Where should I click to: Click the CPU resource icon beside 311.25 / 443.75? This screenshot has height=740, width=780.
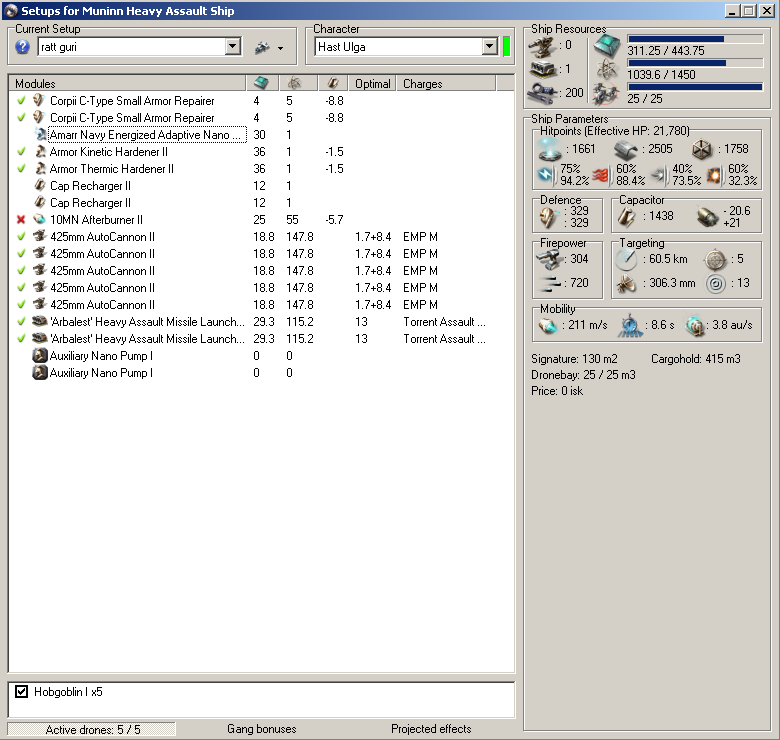pyautogui.click(x=607, y=46)
